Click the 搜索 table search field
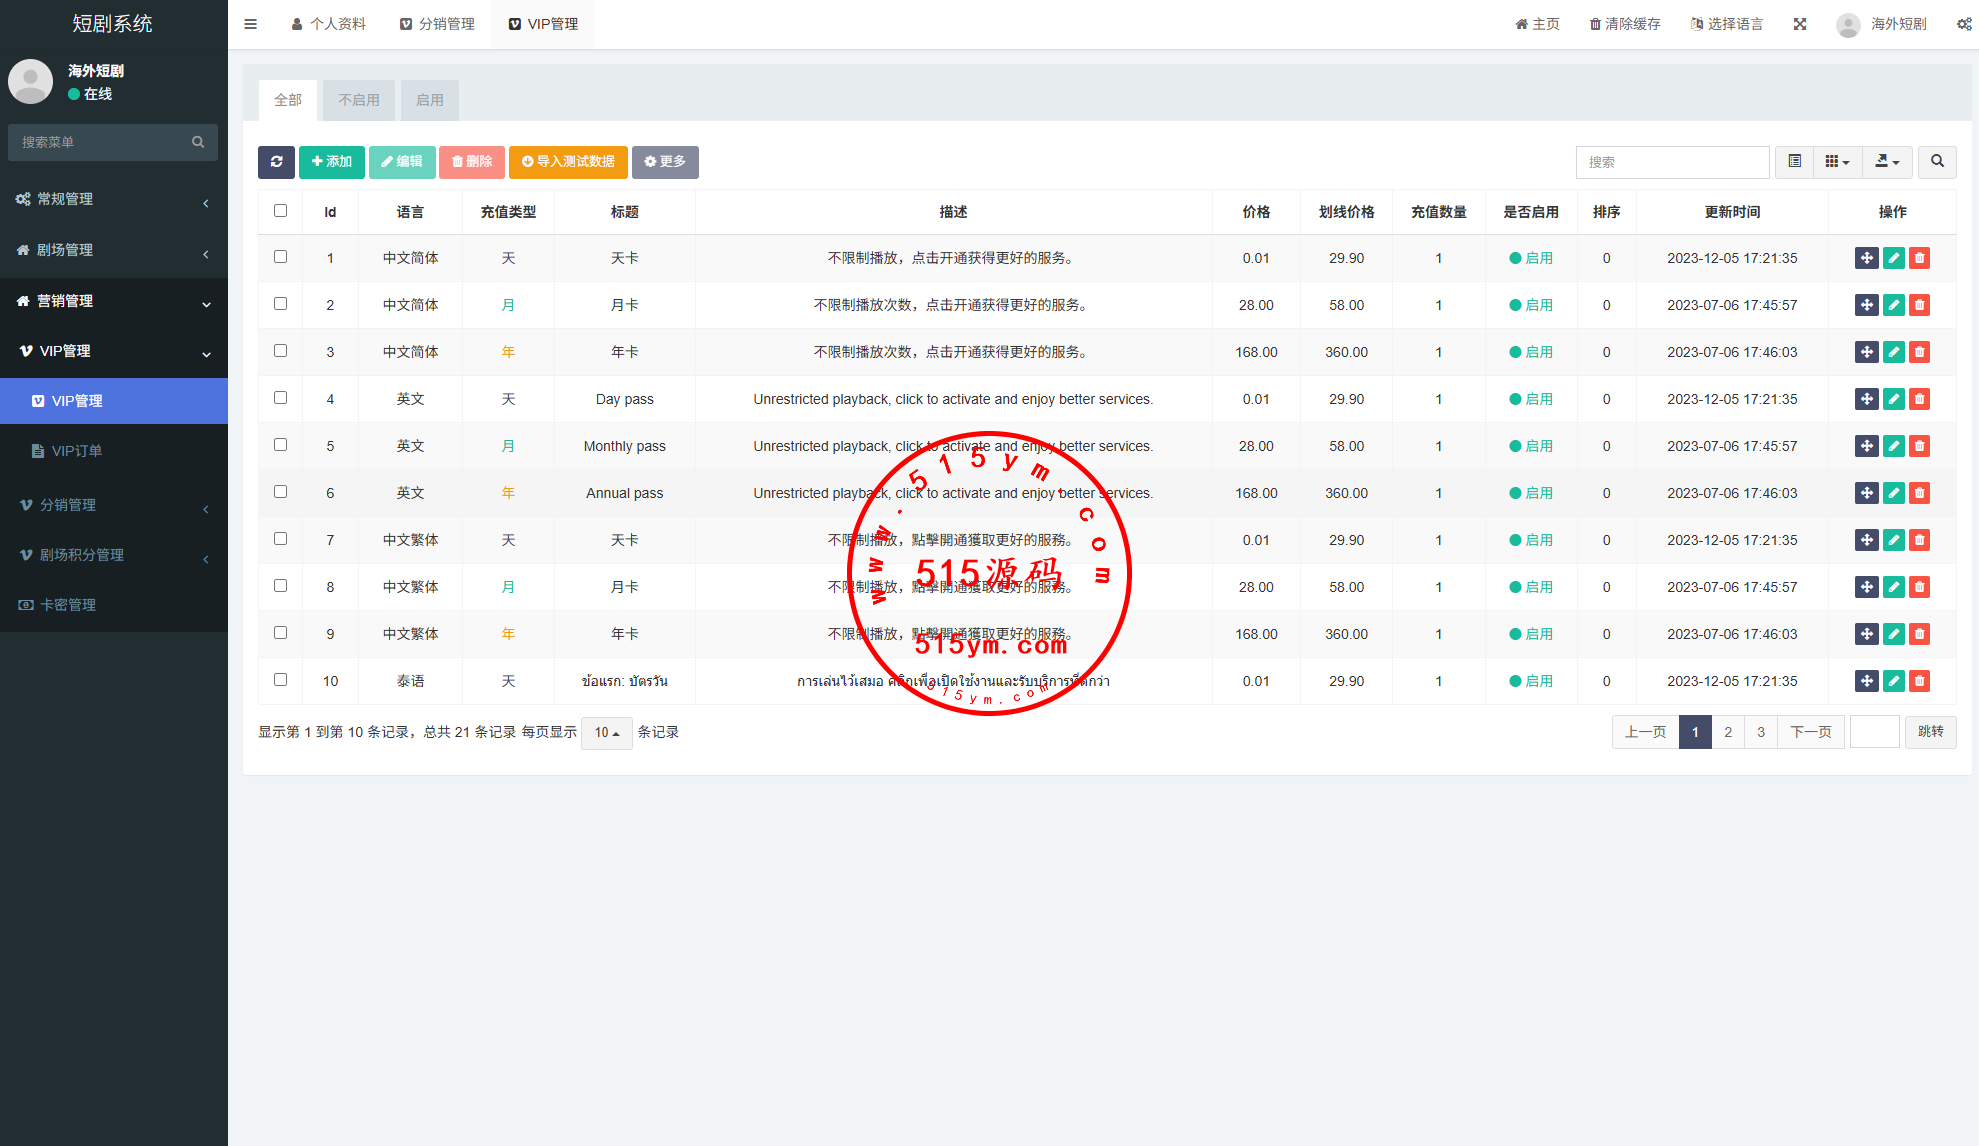Viewport: 1979px width, 1146px height. pyautogui.click(x=1672, y=162)
